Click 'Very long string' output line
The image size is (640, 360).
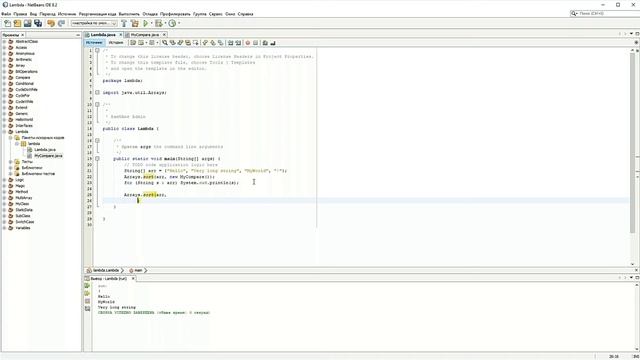[x=116, y=307]
